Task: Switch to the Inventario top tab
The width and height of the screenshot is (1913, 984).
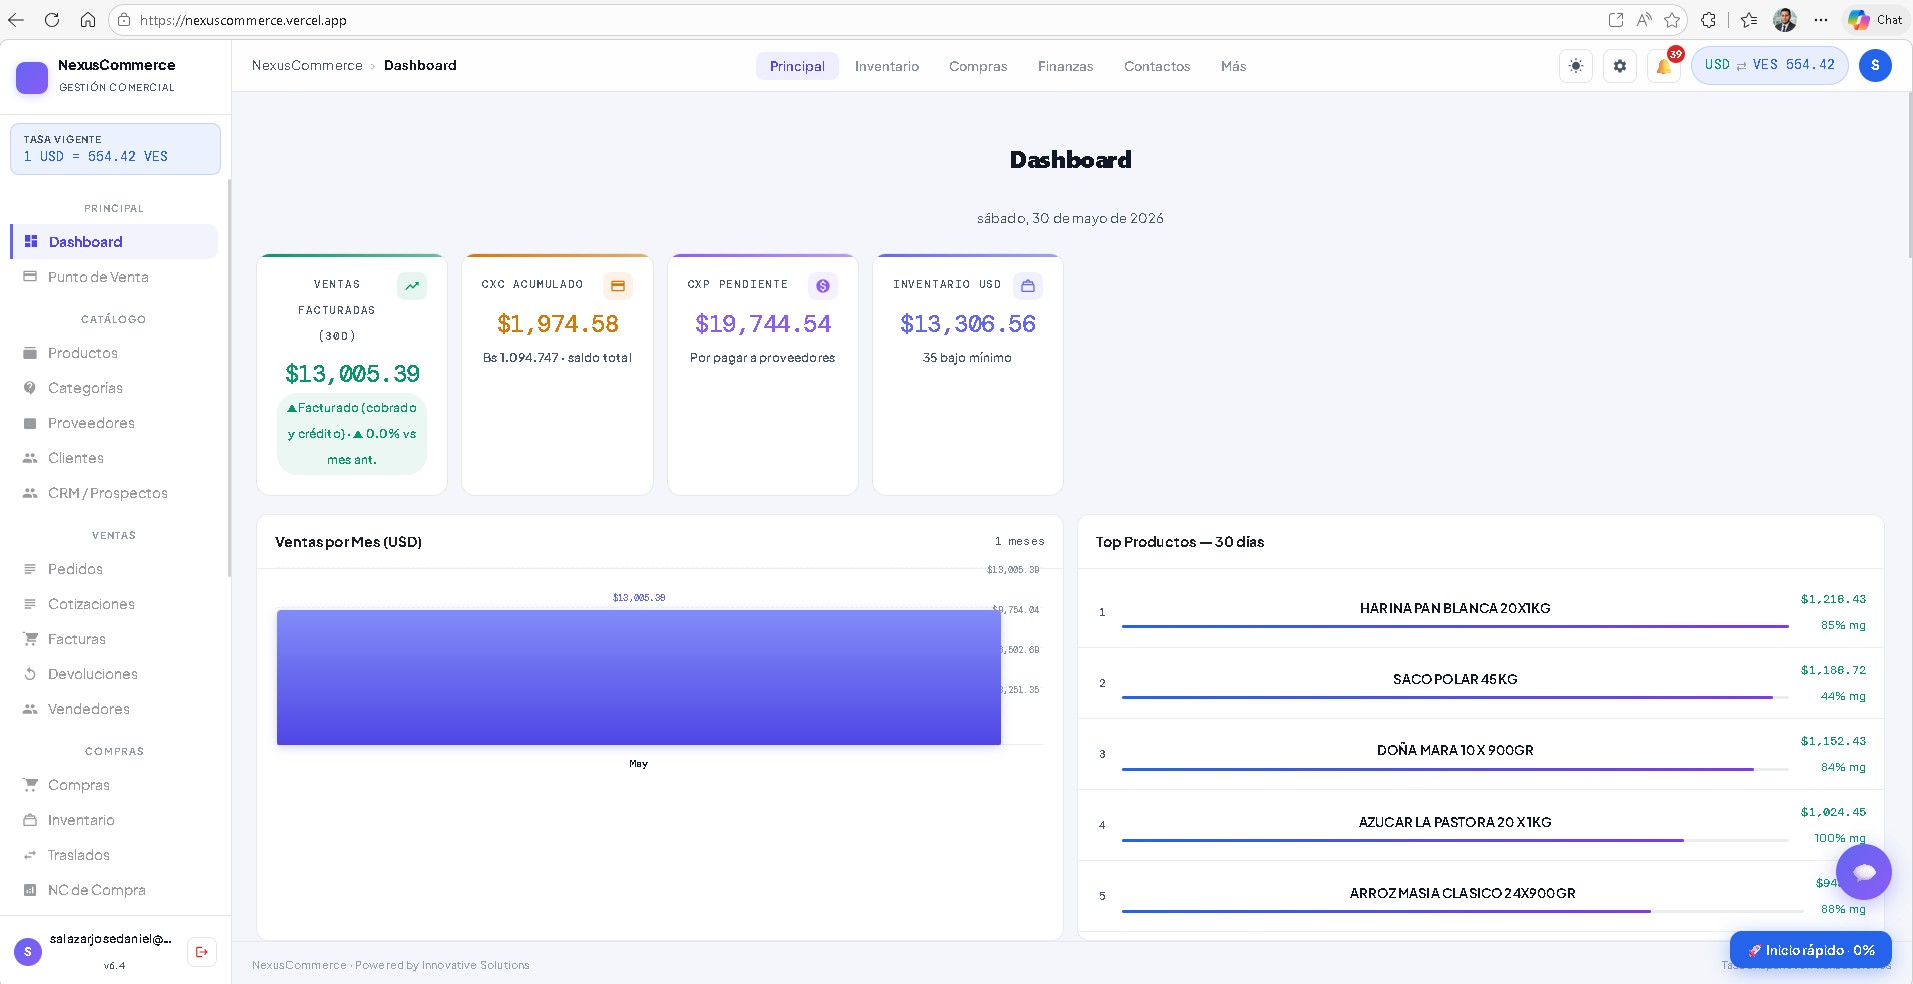Action: [x=887, y=66]
